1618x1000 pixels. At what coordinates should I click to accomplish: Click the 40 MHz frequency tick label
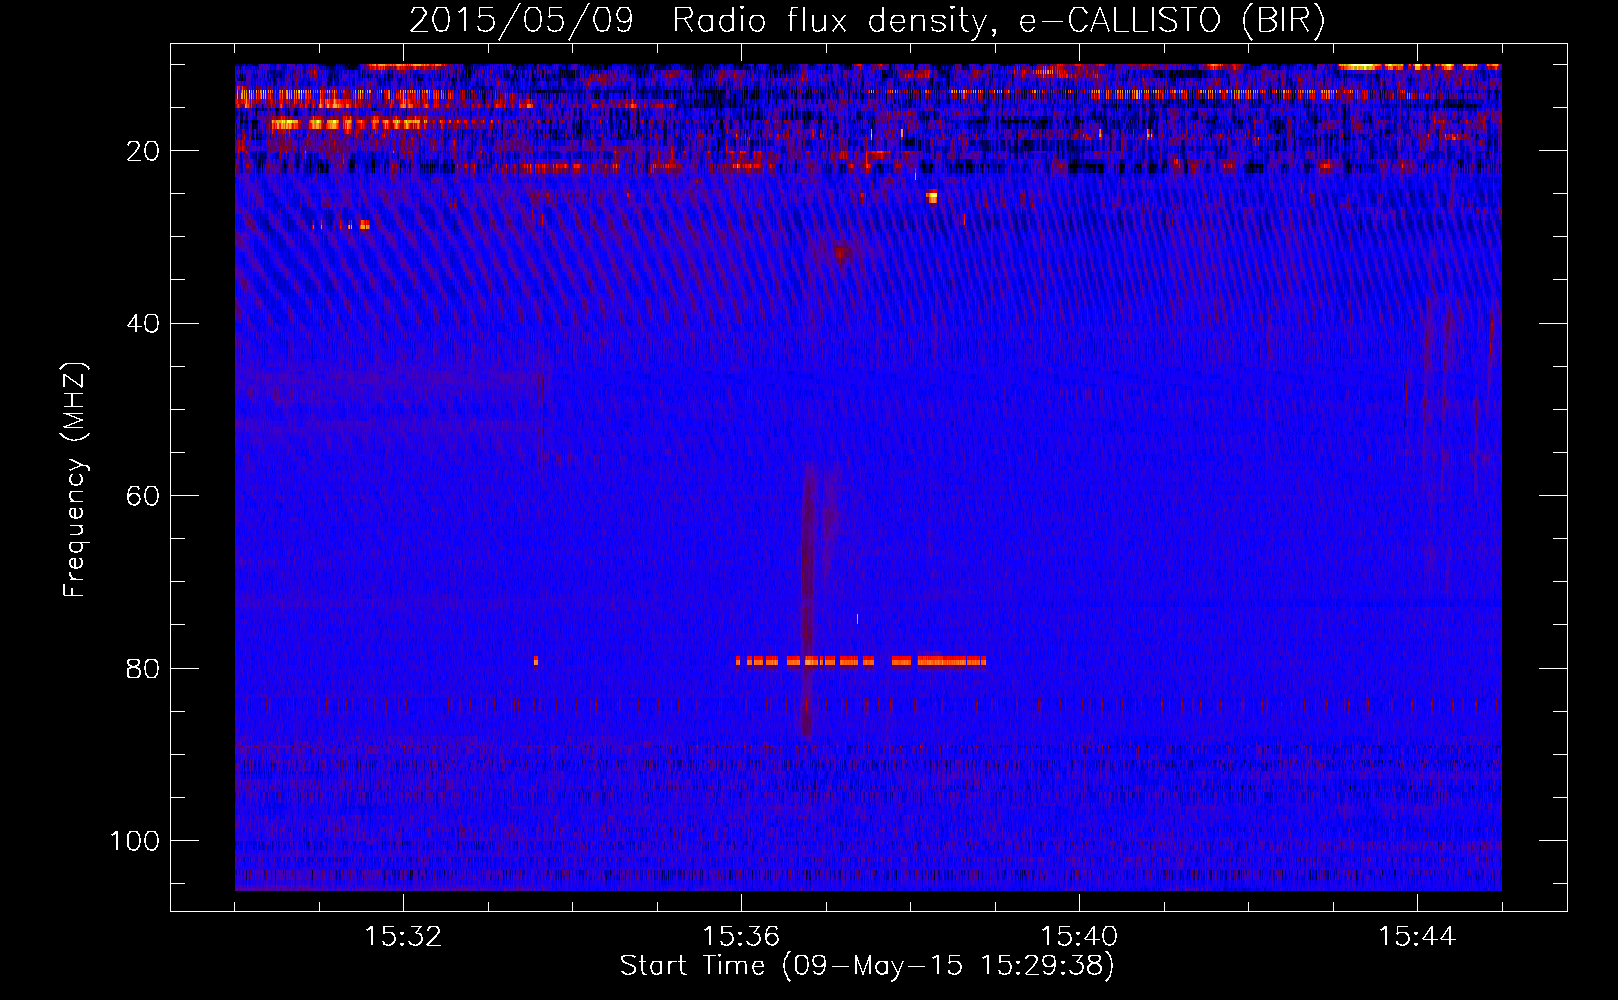[143, 324]
